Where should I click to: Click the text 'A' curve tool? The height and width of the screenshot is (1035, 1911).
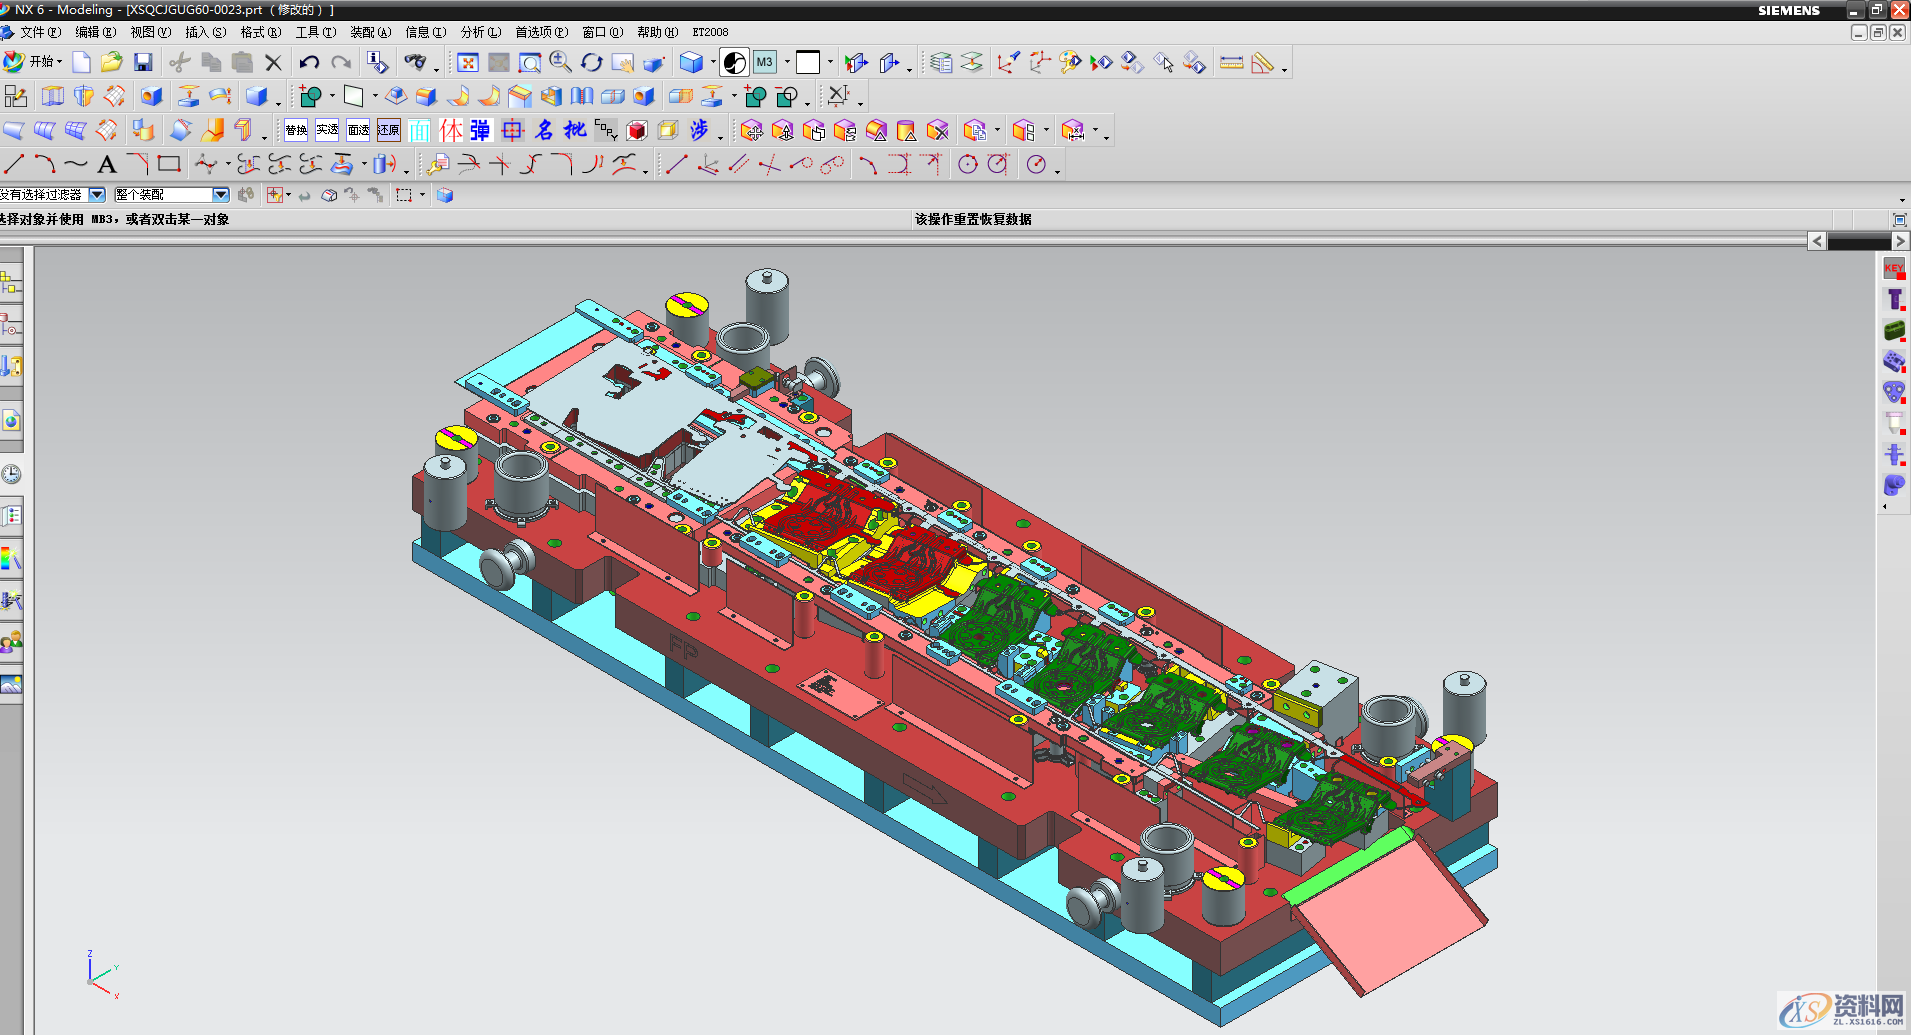click(x=107, y=165)
